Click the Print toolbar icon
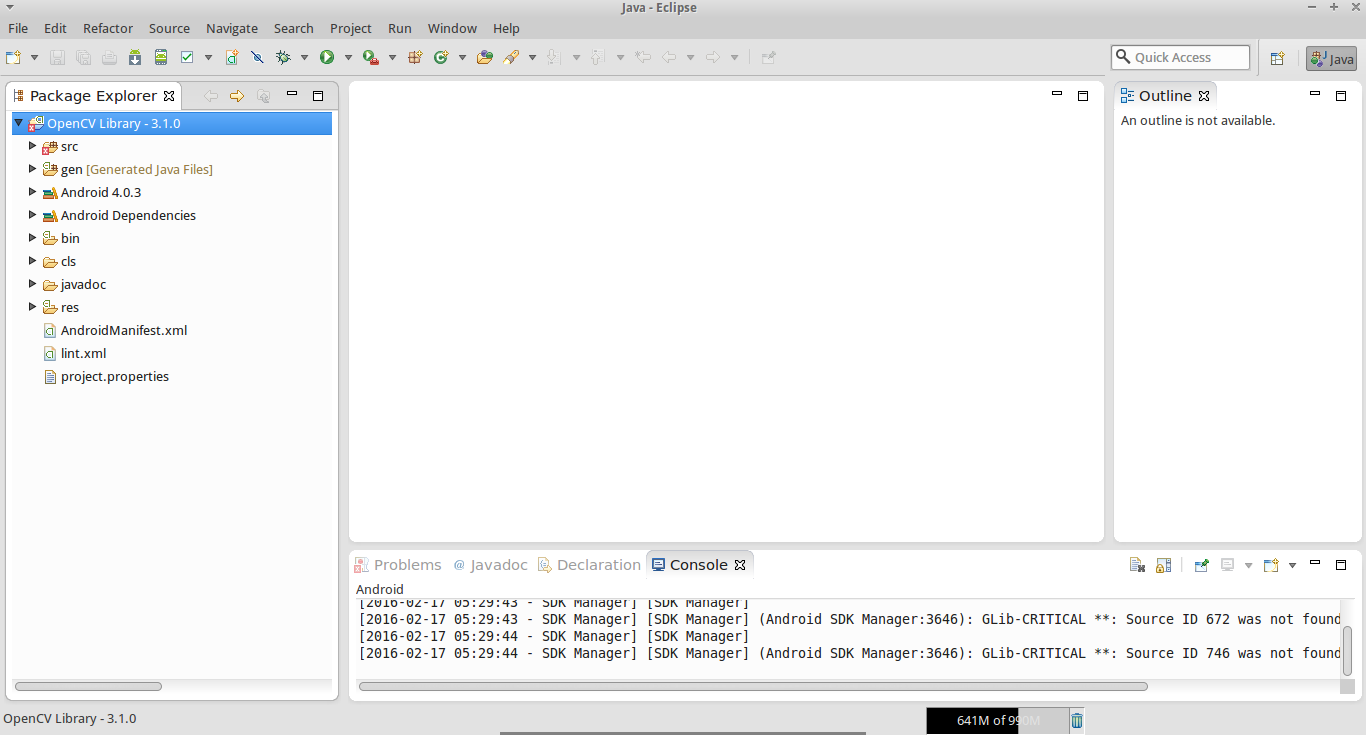Image resolution: width=1366 pixels, height=735 pixels. coord(109,57)
